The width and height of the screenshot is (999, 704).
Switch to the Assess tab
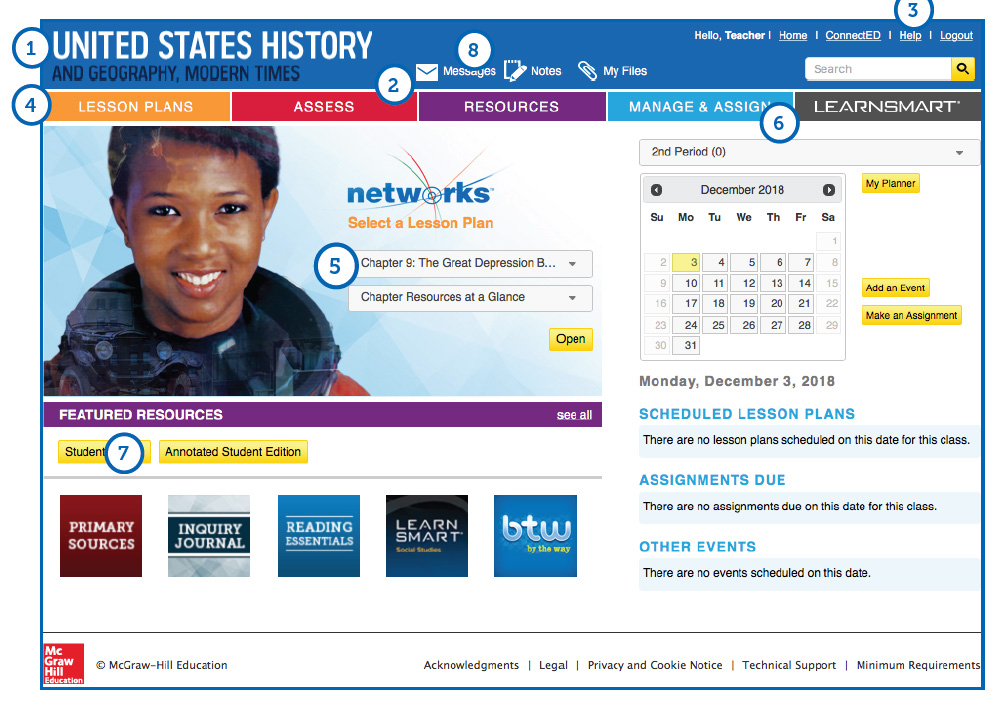[324, 106]
